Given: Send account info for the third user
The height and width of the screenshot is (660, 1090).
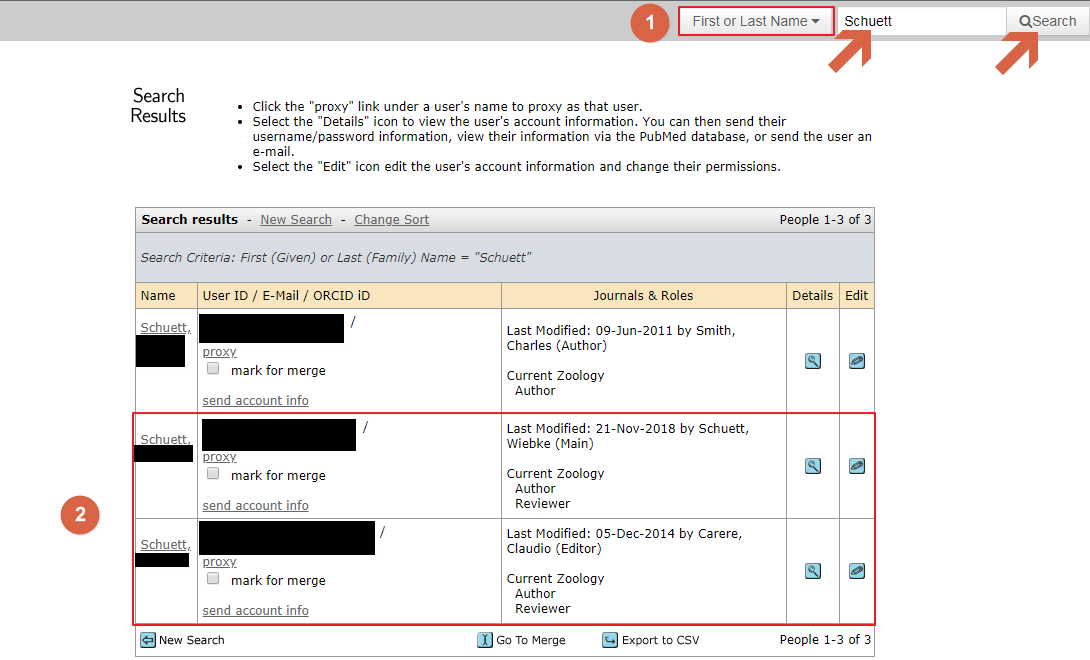Looking at the screenshot, I should pyautogui.click(x=255, y=611).
